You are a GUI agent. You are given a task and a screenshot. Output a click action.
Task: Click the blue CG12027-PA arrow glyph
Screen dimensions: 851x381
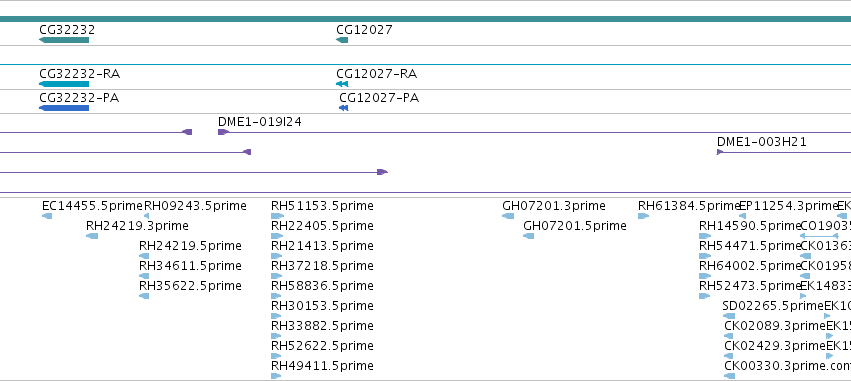point(344,108)
